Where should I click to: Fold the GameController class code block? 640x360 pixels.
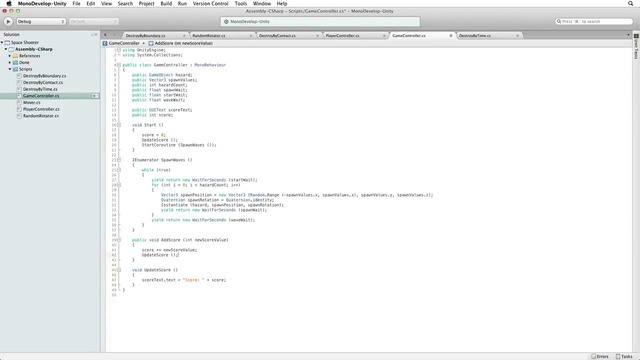119,65
